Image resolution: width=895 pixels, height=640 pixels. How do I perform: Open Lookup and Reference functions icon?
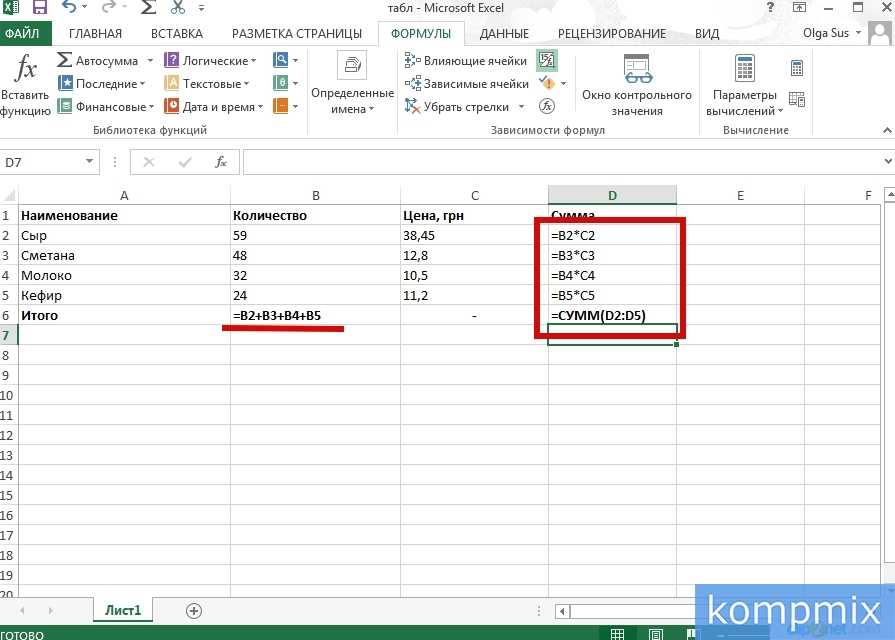coord(285,61)
